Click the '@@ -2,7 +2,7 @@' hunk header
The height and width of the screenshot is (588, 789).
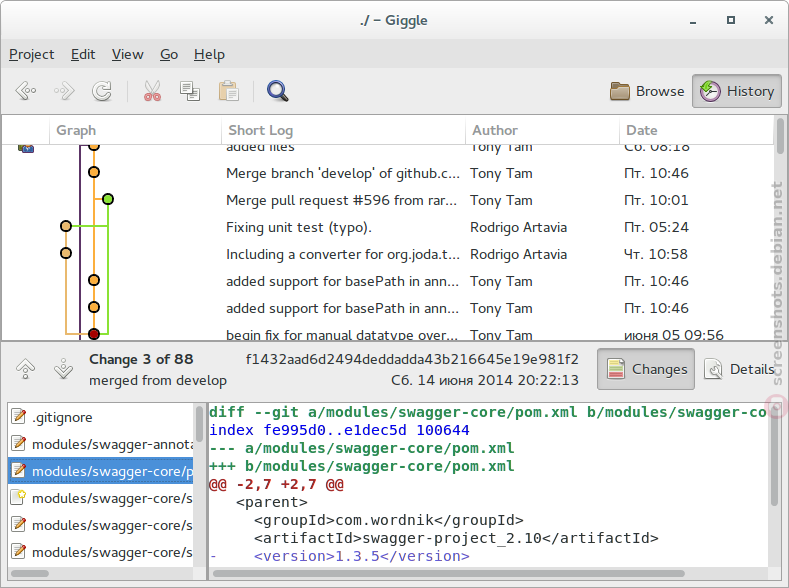276,484
